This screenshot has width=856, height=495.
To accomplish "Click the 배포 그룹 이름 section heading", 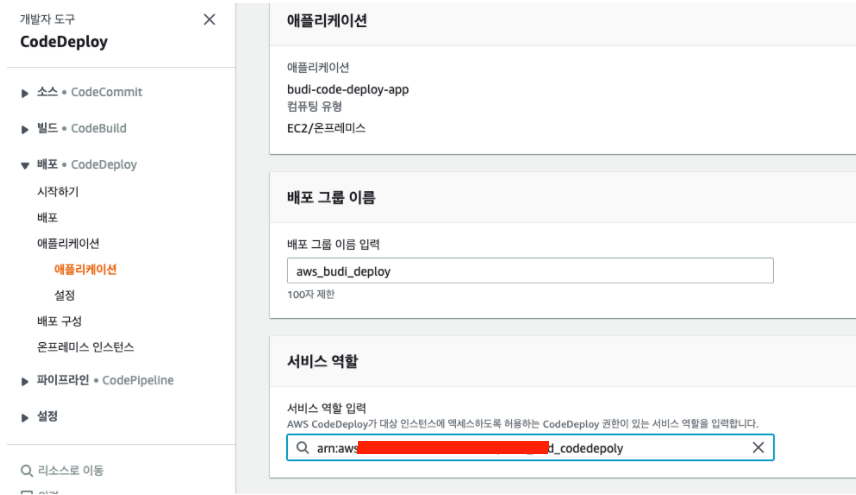I will coord(331,197).
